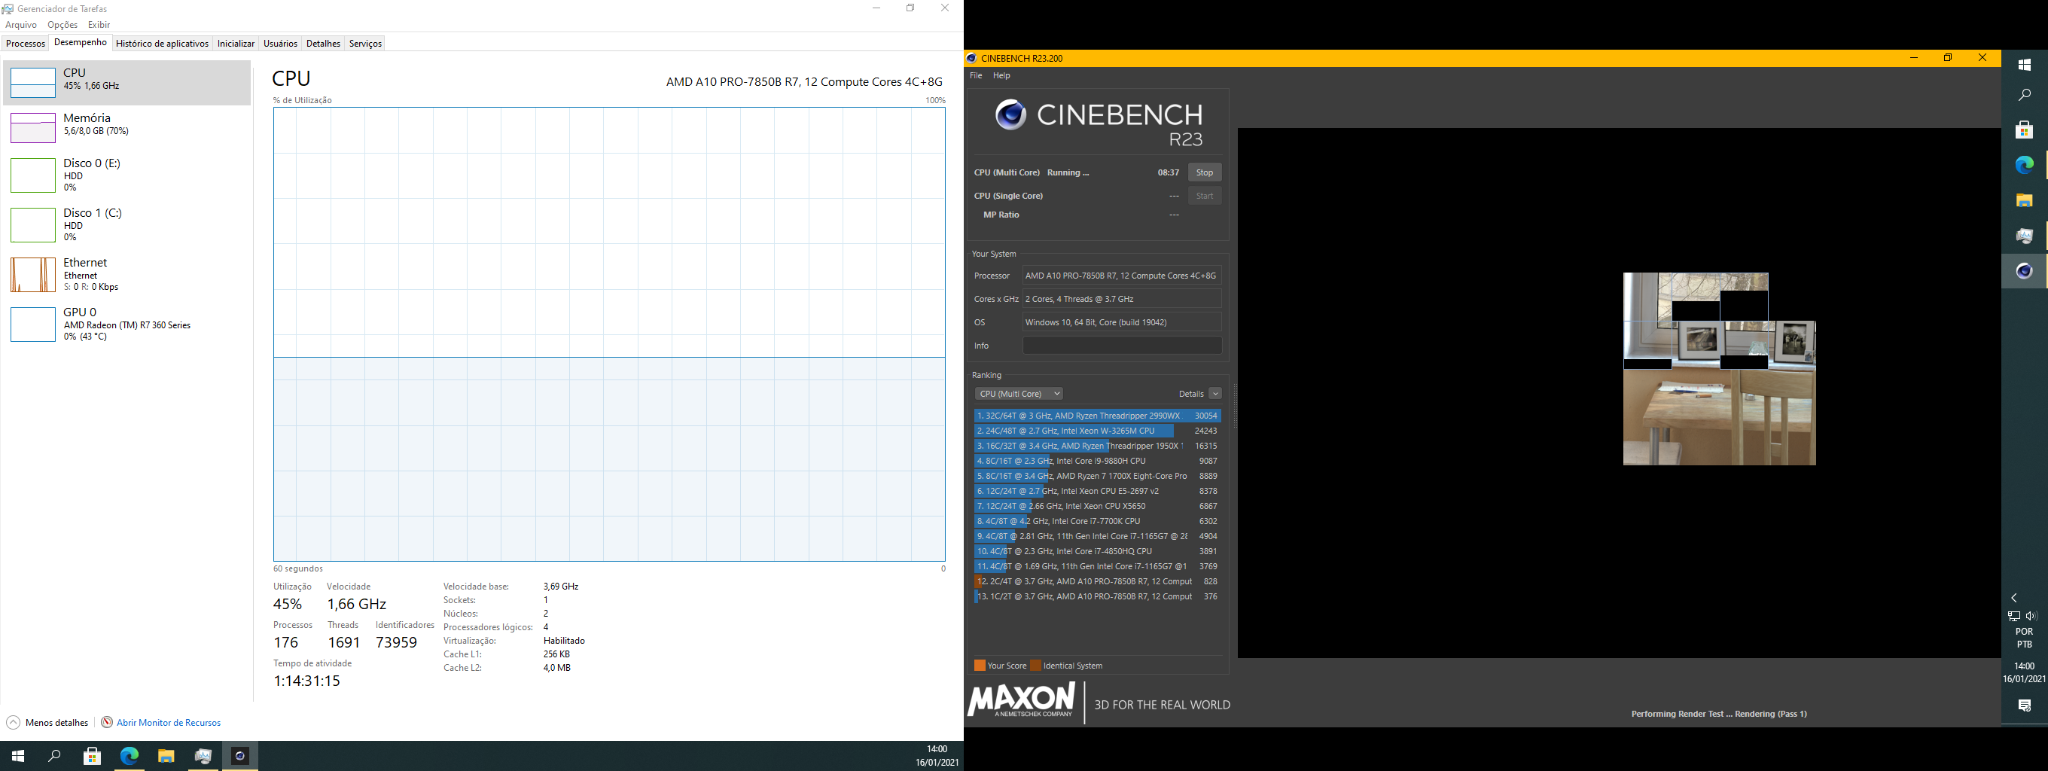Select the Core i7-4850HQ ranking row
The image size is (2048, 771).
[x=1097, y=551]
